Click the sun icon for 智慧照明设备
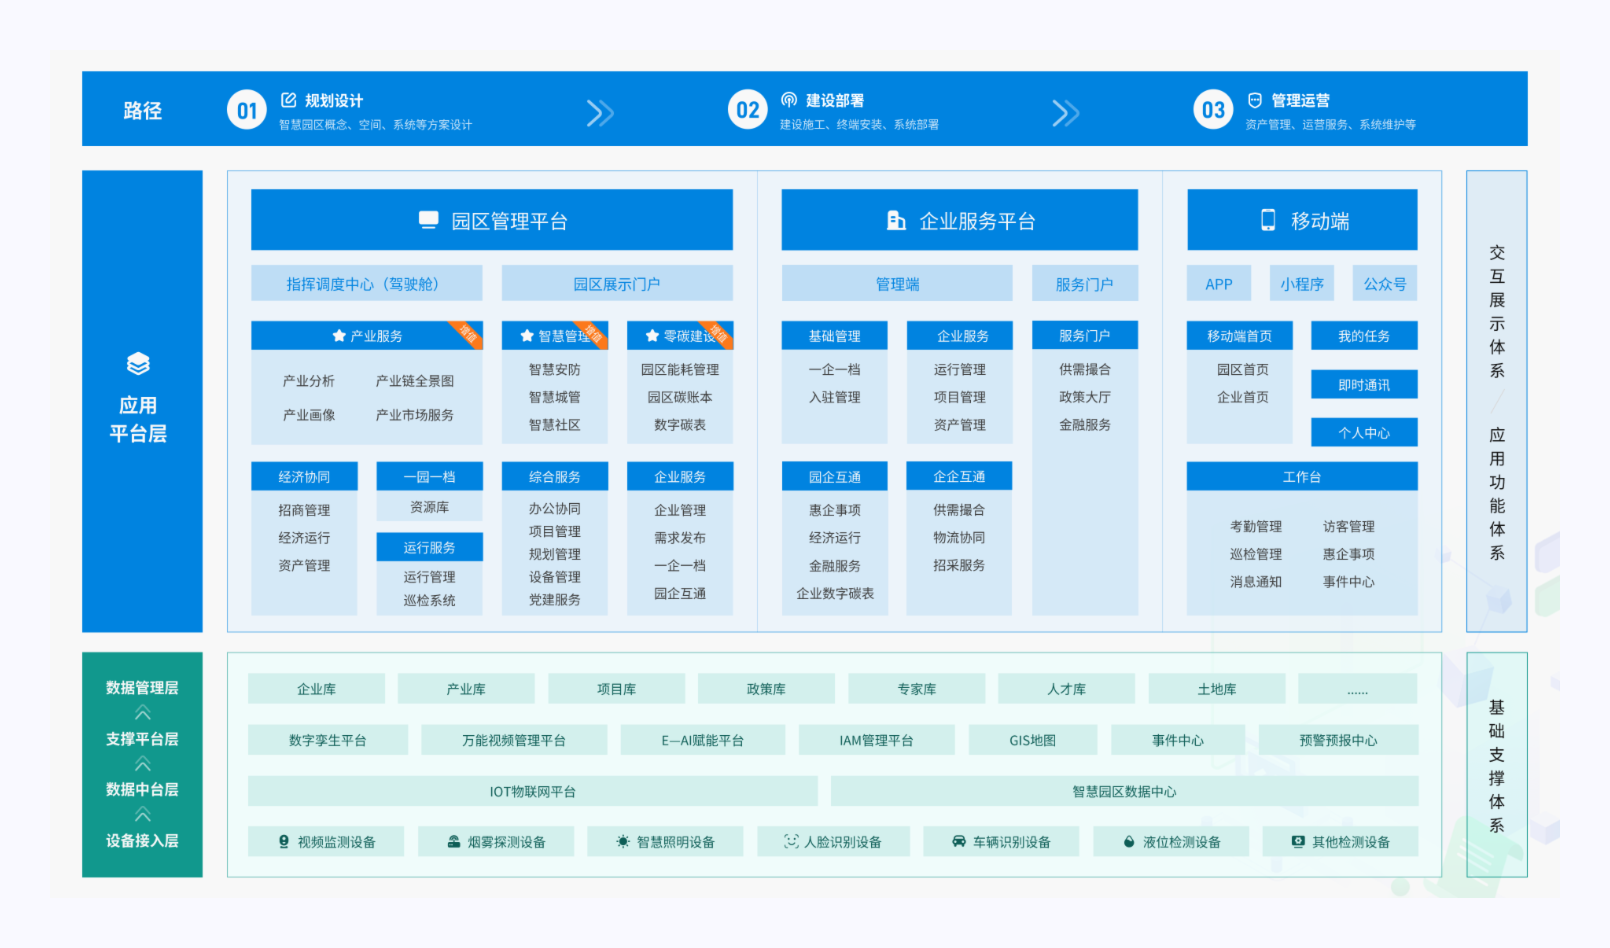The width and height of the screenshot is (1610, 948). 623,842
